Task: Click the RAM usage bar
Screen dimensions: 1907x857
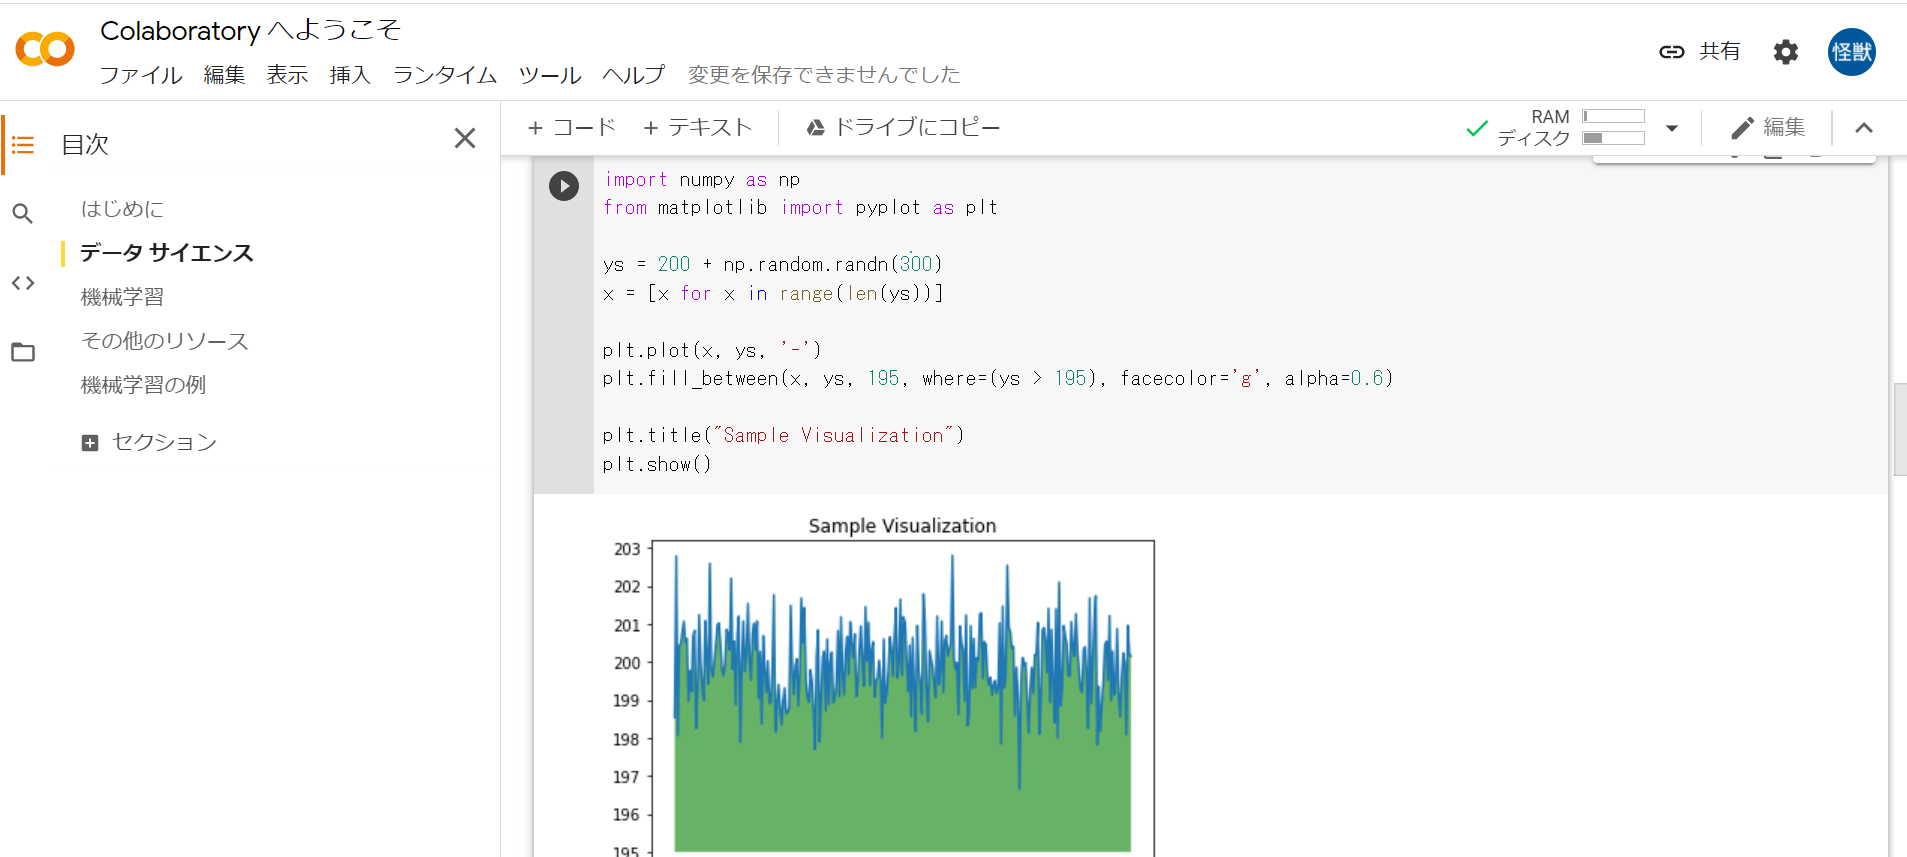Action: point(1614,116)
